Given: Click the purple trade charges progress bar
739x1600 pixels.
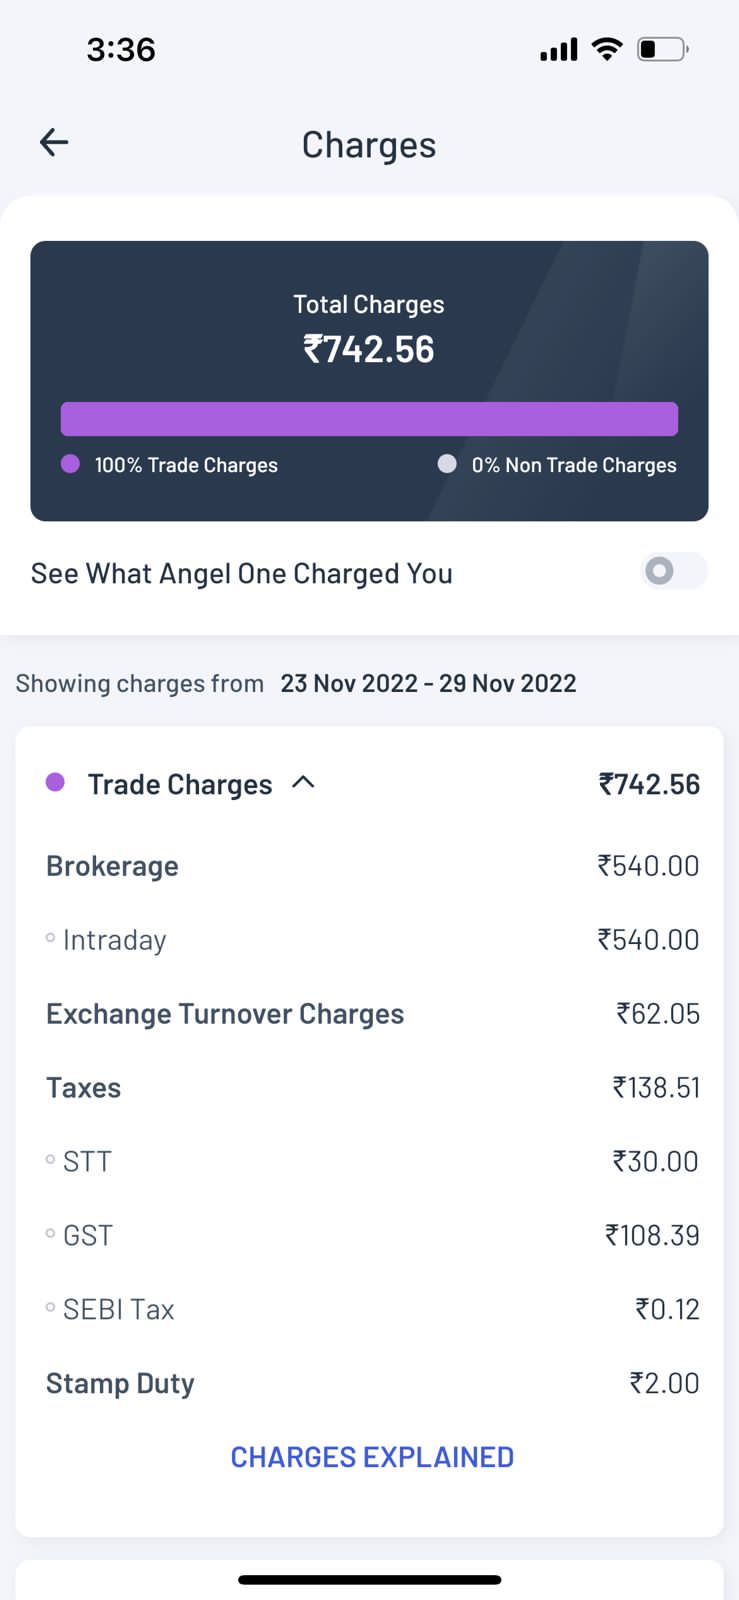Looking at the screenshot, I should click(369, 419).
